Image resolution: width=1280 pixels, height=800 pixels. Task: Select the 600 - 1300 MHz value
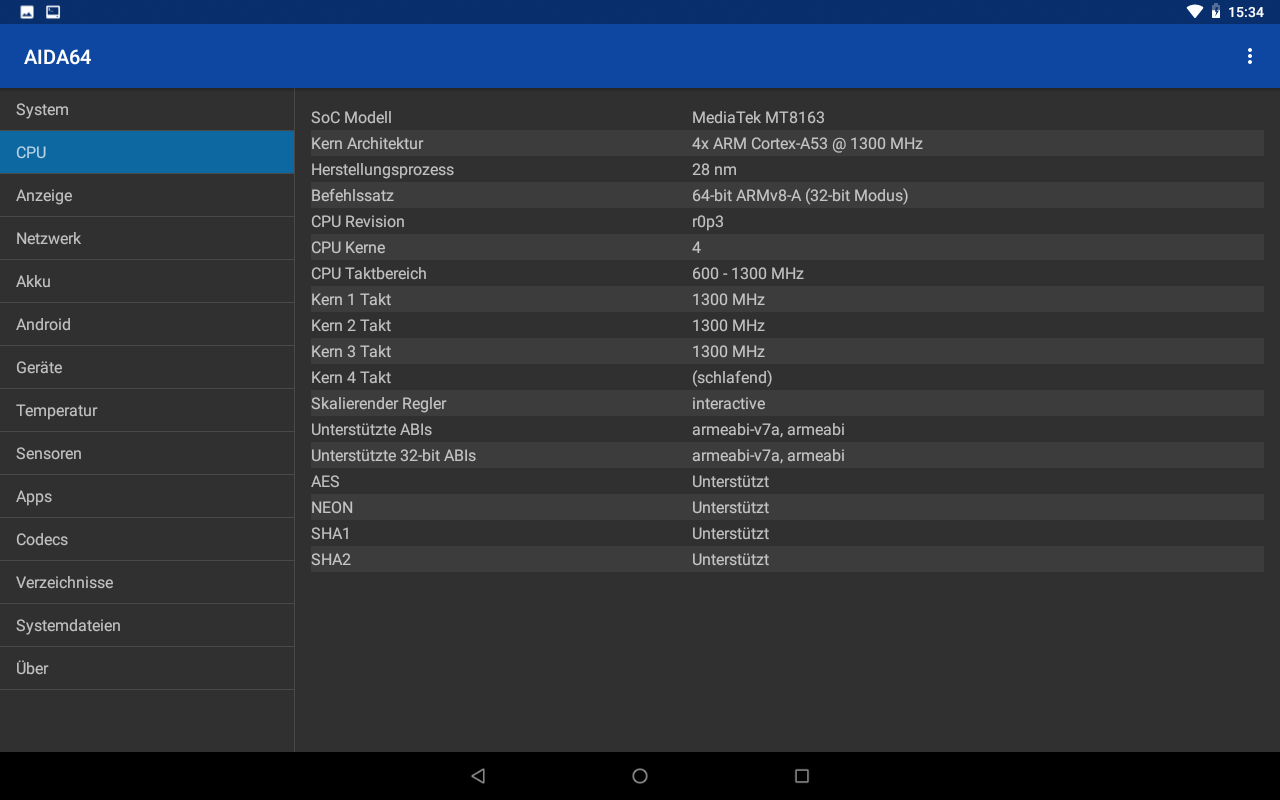(x=748, y=274)
